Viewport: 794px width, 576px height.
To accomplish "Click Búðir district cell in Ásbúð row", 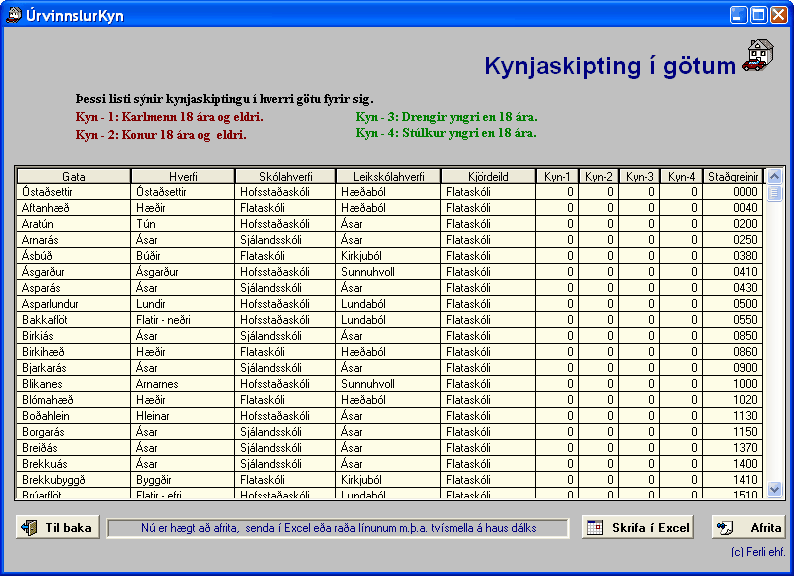I will pyautogui.click(x=183, y=256).
